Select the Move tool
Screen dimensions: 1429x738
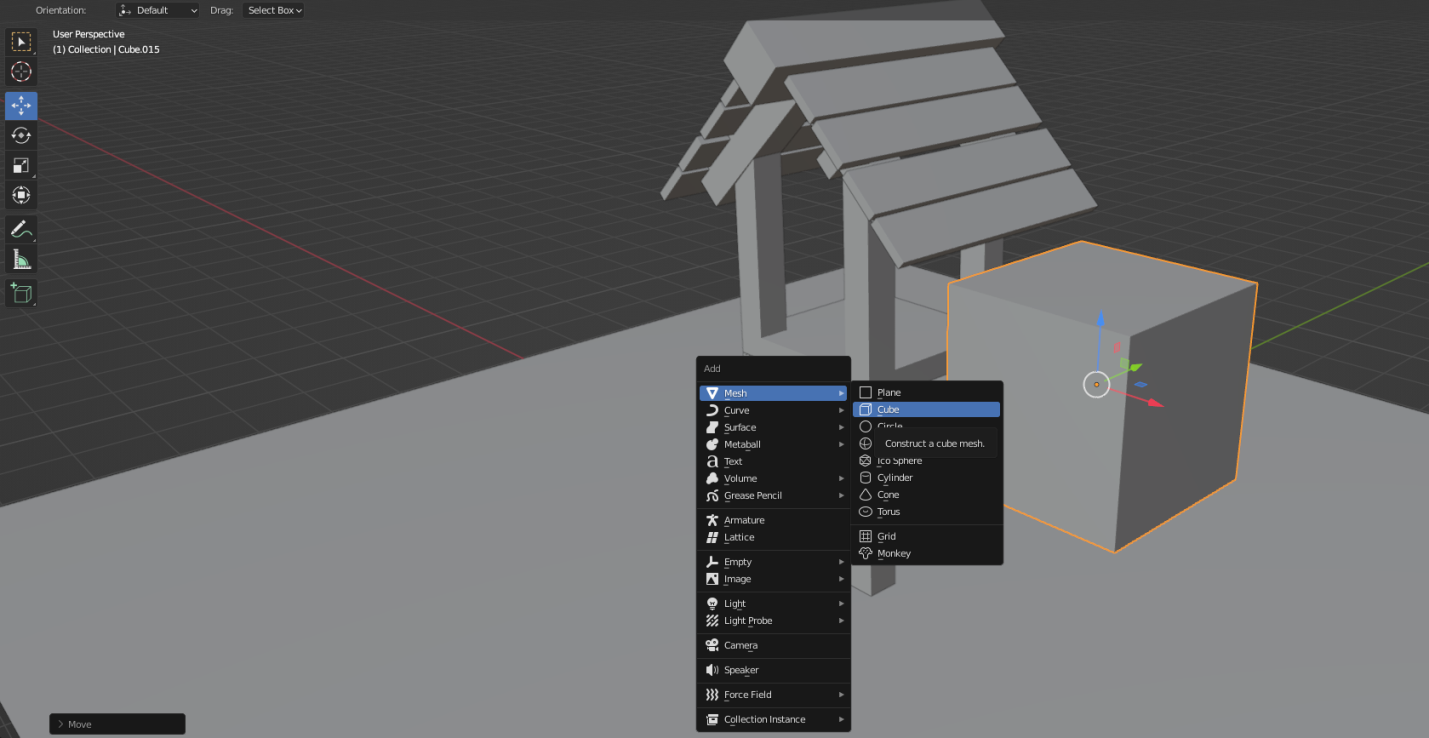tap(21, 106)
